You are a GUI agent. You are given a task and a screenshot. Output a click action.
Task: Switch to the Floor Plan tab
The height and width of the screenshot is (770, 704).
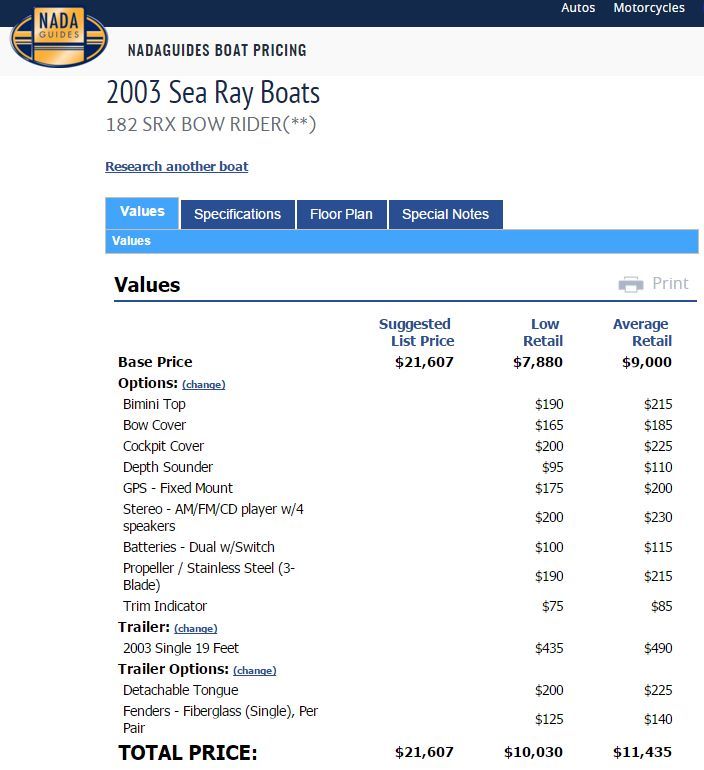tap(341, 215)
